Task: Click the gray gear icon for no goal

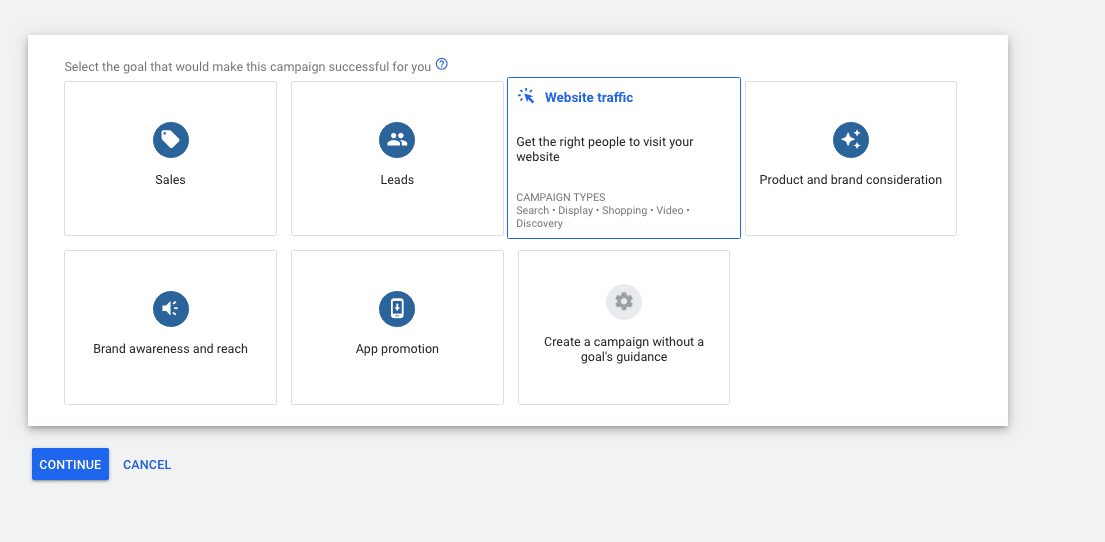Action: pos(624,302)
